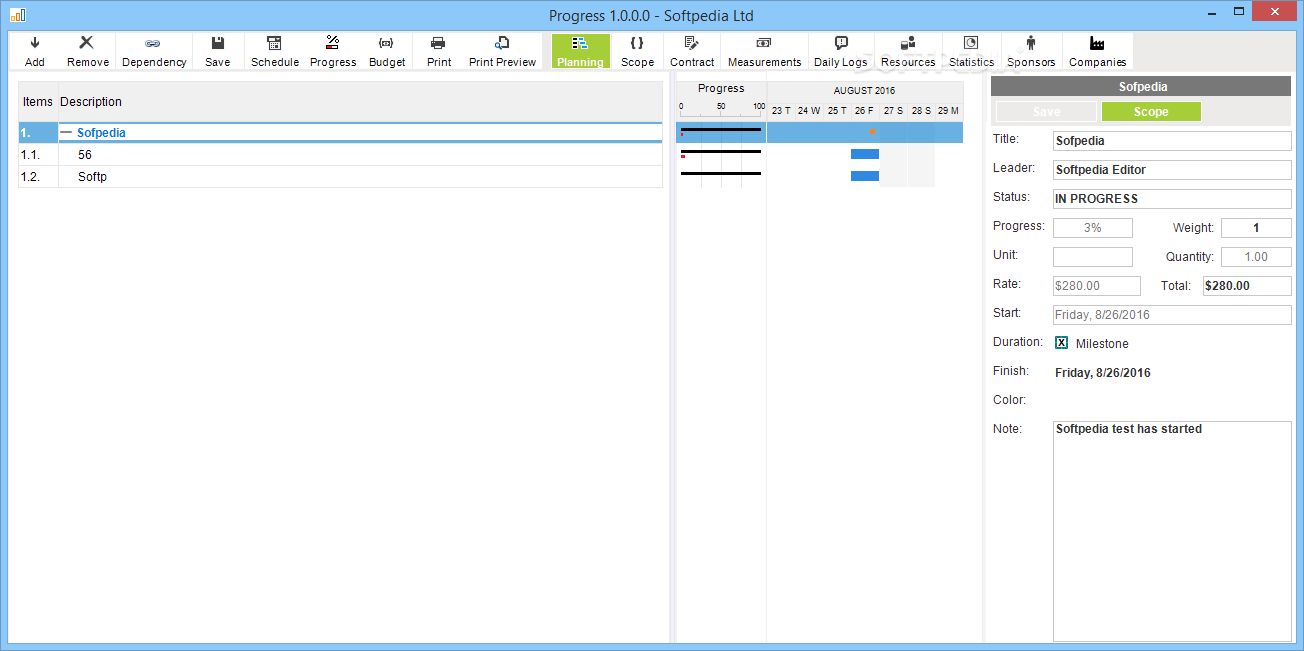The height and width of the screenshot is (651, 1304).
Task: Click the disabled Save button in details panel
Action: click(x=1046, y=112)
